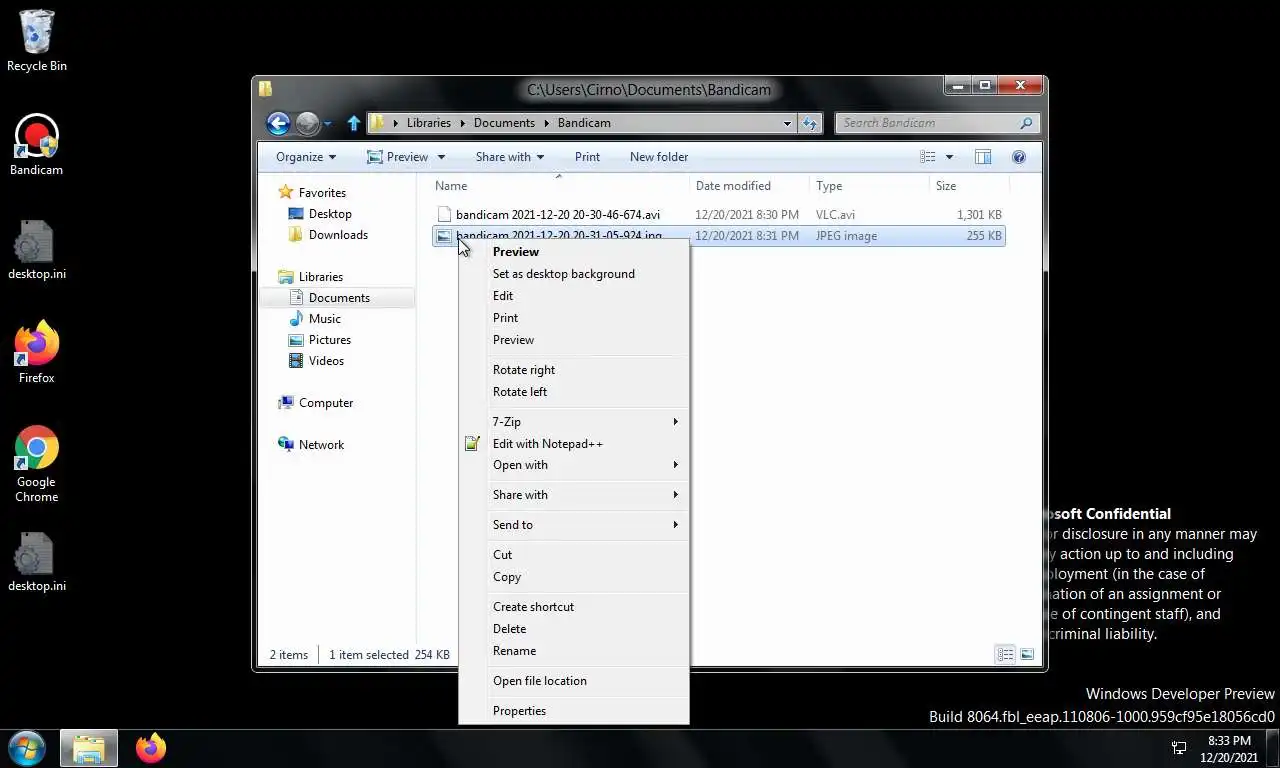Click the network icon in the system tray
1280x768 pixels.
pyautogui.click(x=1179, y=748)
